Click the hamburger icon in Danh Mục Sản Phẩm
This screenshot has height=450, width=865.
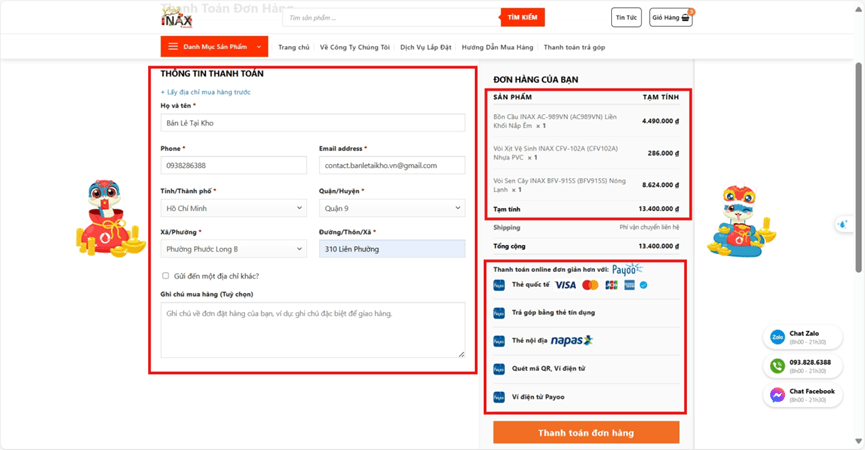click(173, 47)
